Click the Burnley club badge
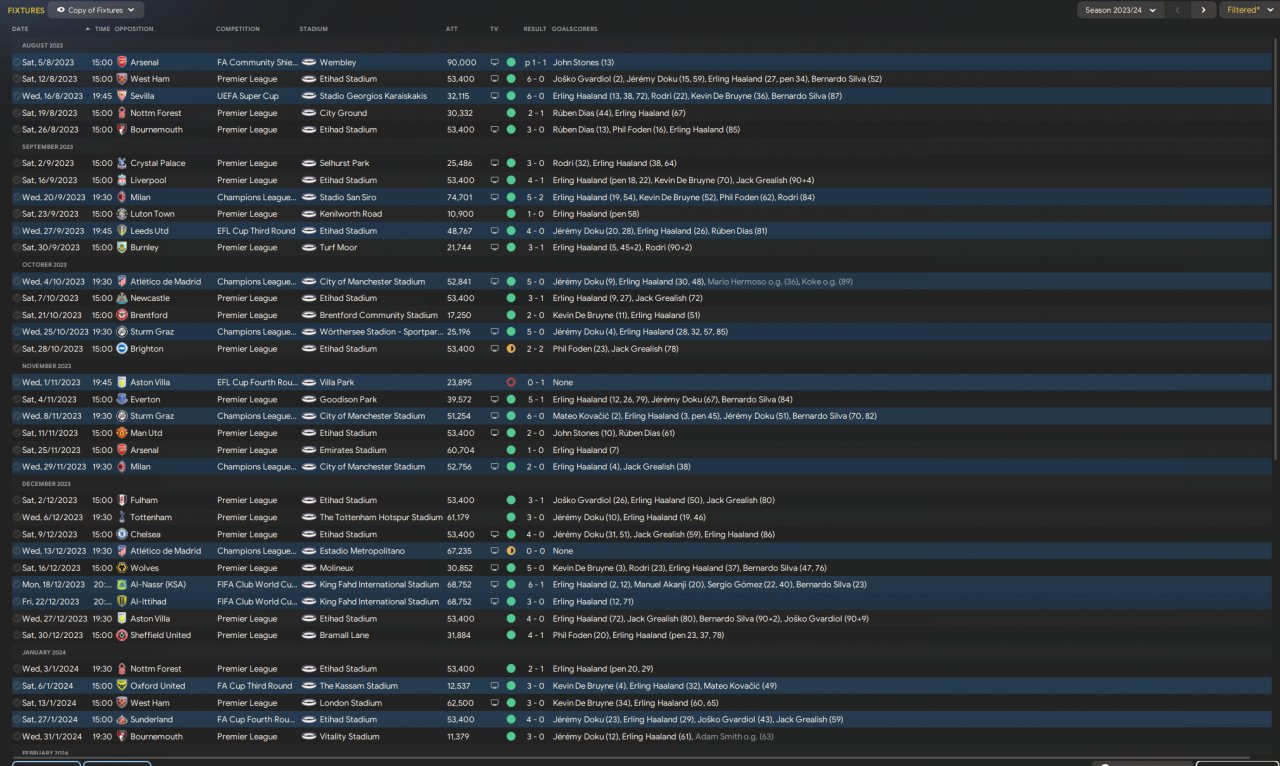 coord(122,247)
